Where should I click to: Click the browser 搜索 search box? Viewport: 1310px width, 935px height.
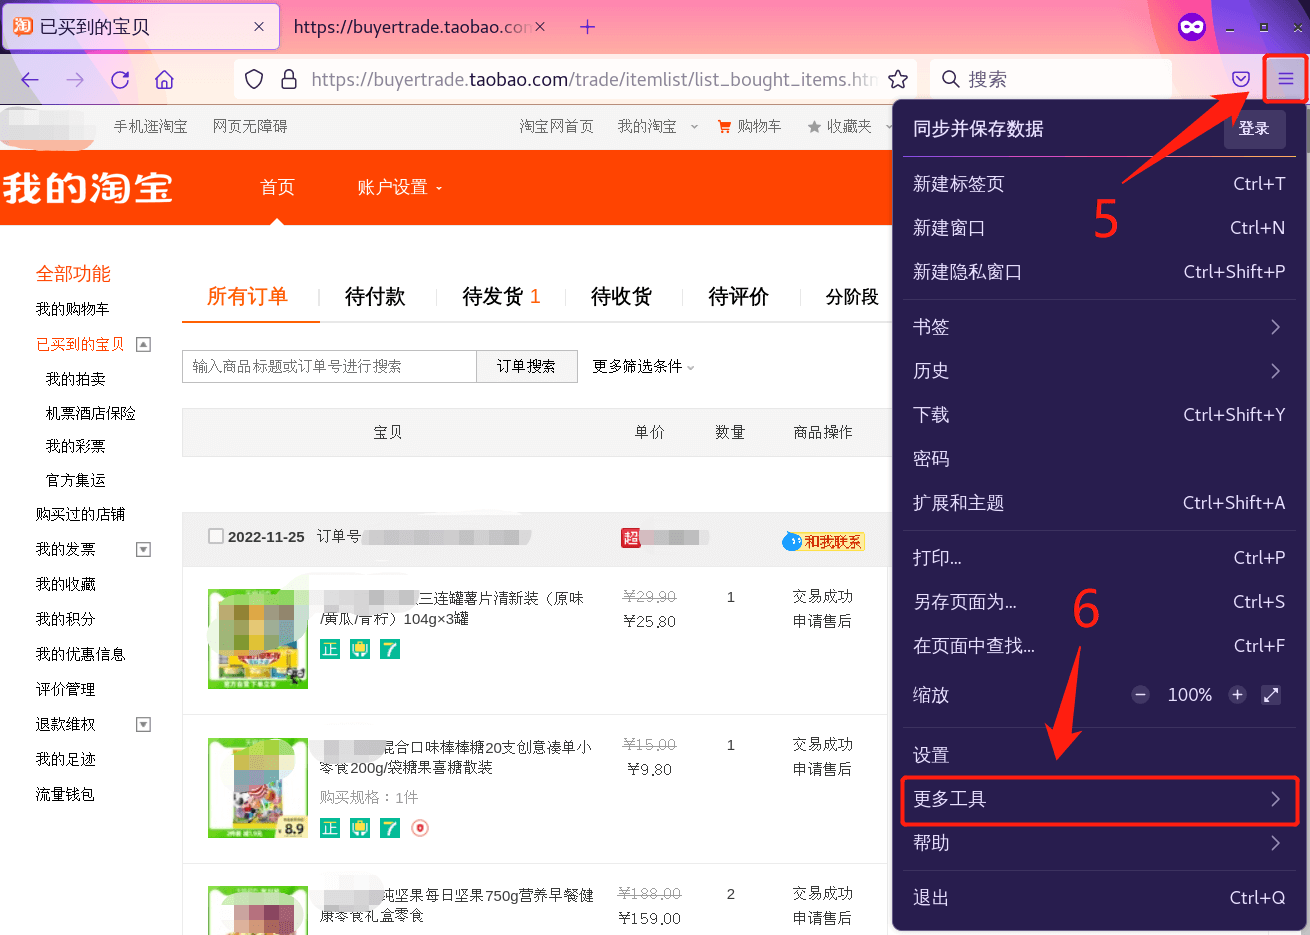[1052, 79]
